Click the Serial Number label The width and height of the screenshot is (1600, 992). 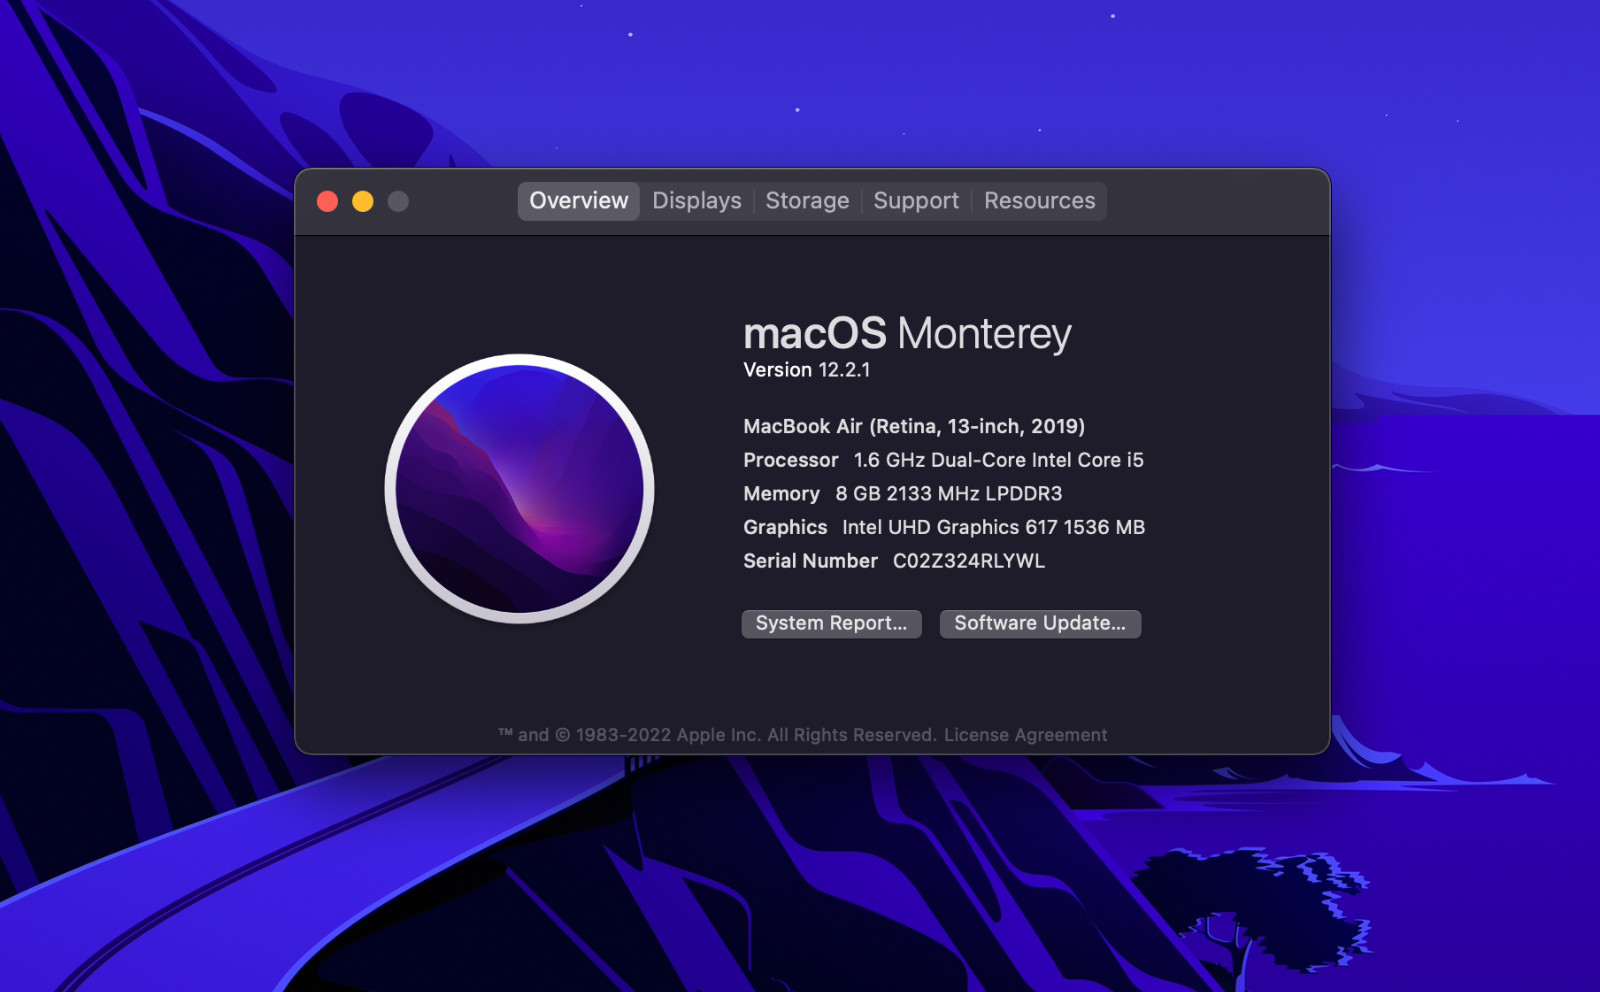point(810,561)
